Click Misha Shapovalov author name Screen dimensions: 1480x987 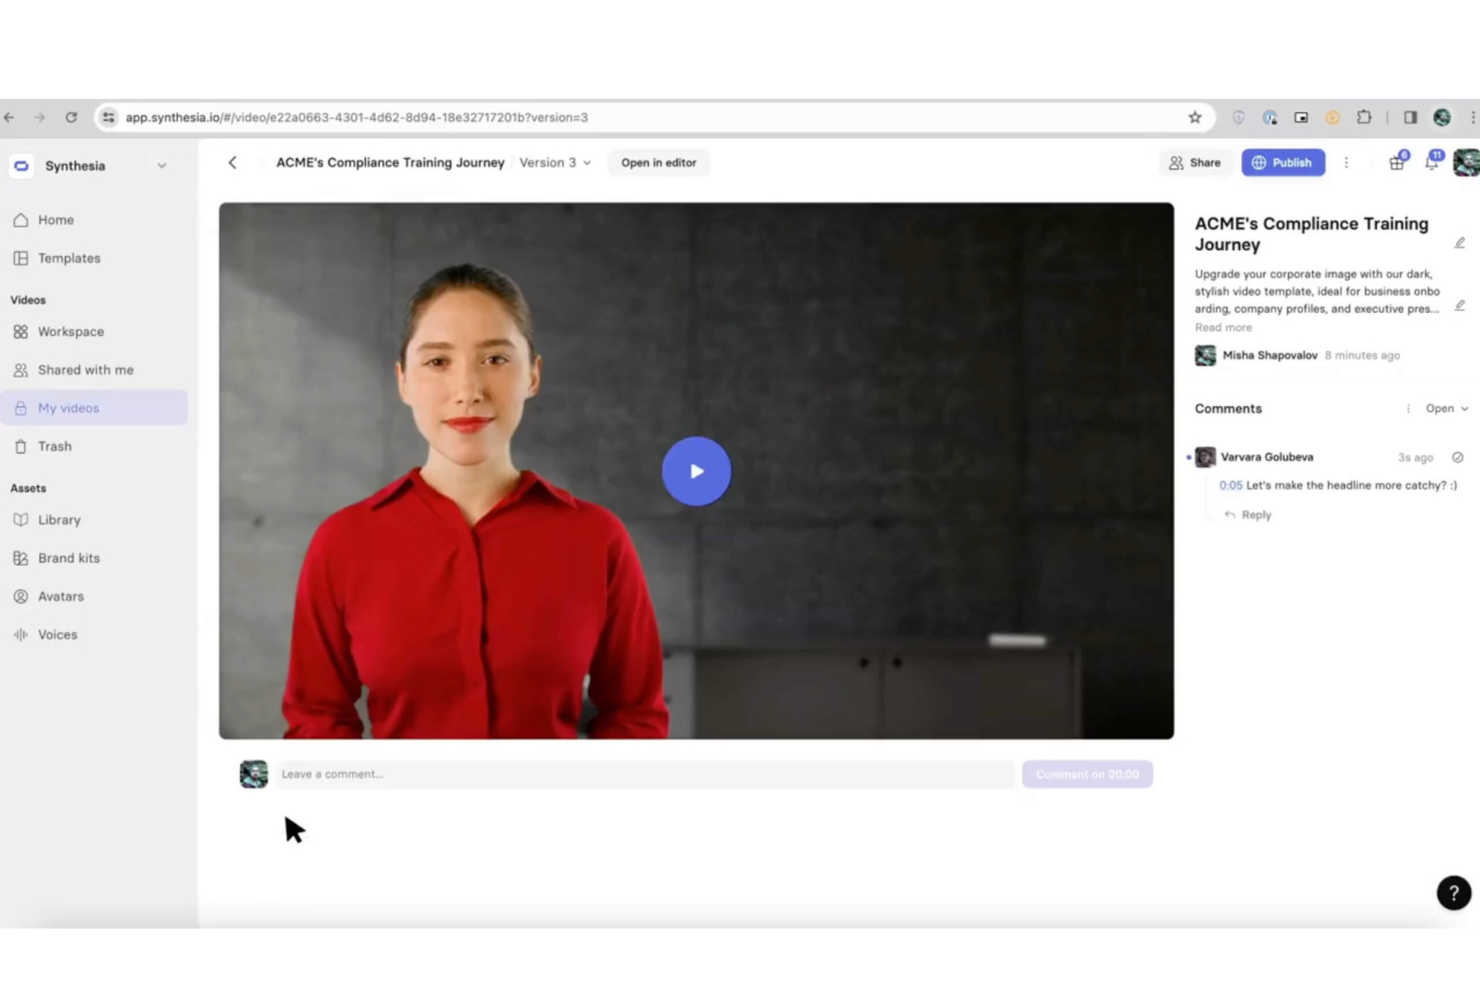[1270, 356]
